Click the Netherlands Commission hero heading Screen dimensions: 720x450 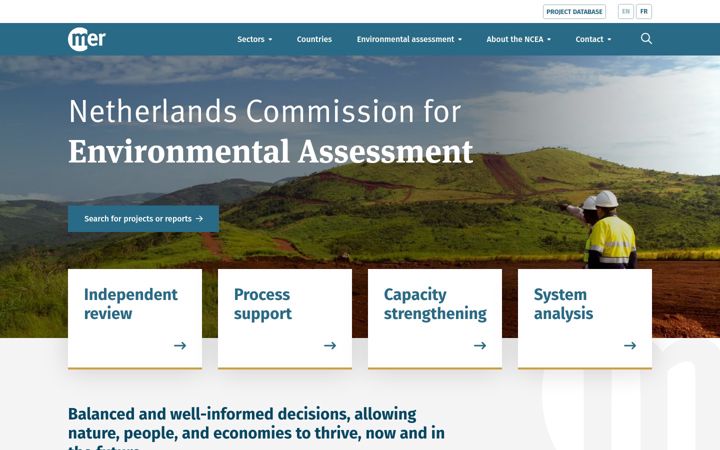(271, 131)
